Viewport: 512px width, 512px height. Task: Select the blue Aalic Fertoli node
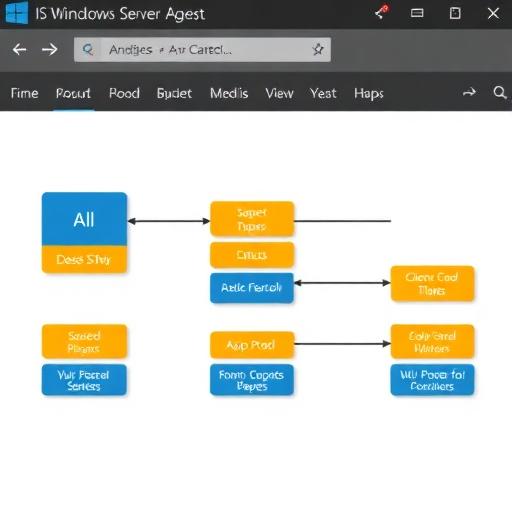pyautogui.click(x=252, y=288)
